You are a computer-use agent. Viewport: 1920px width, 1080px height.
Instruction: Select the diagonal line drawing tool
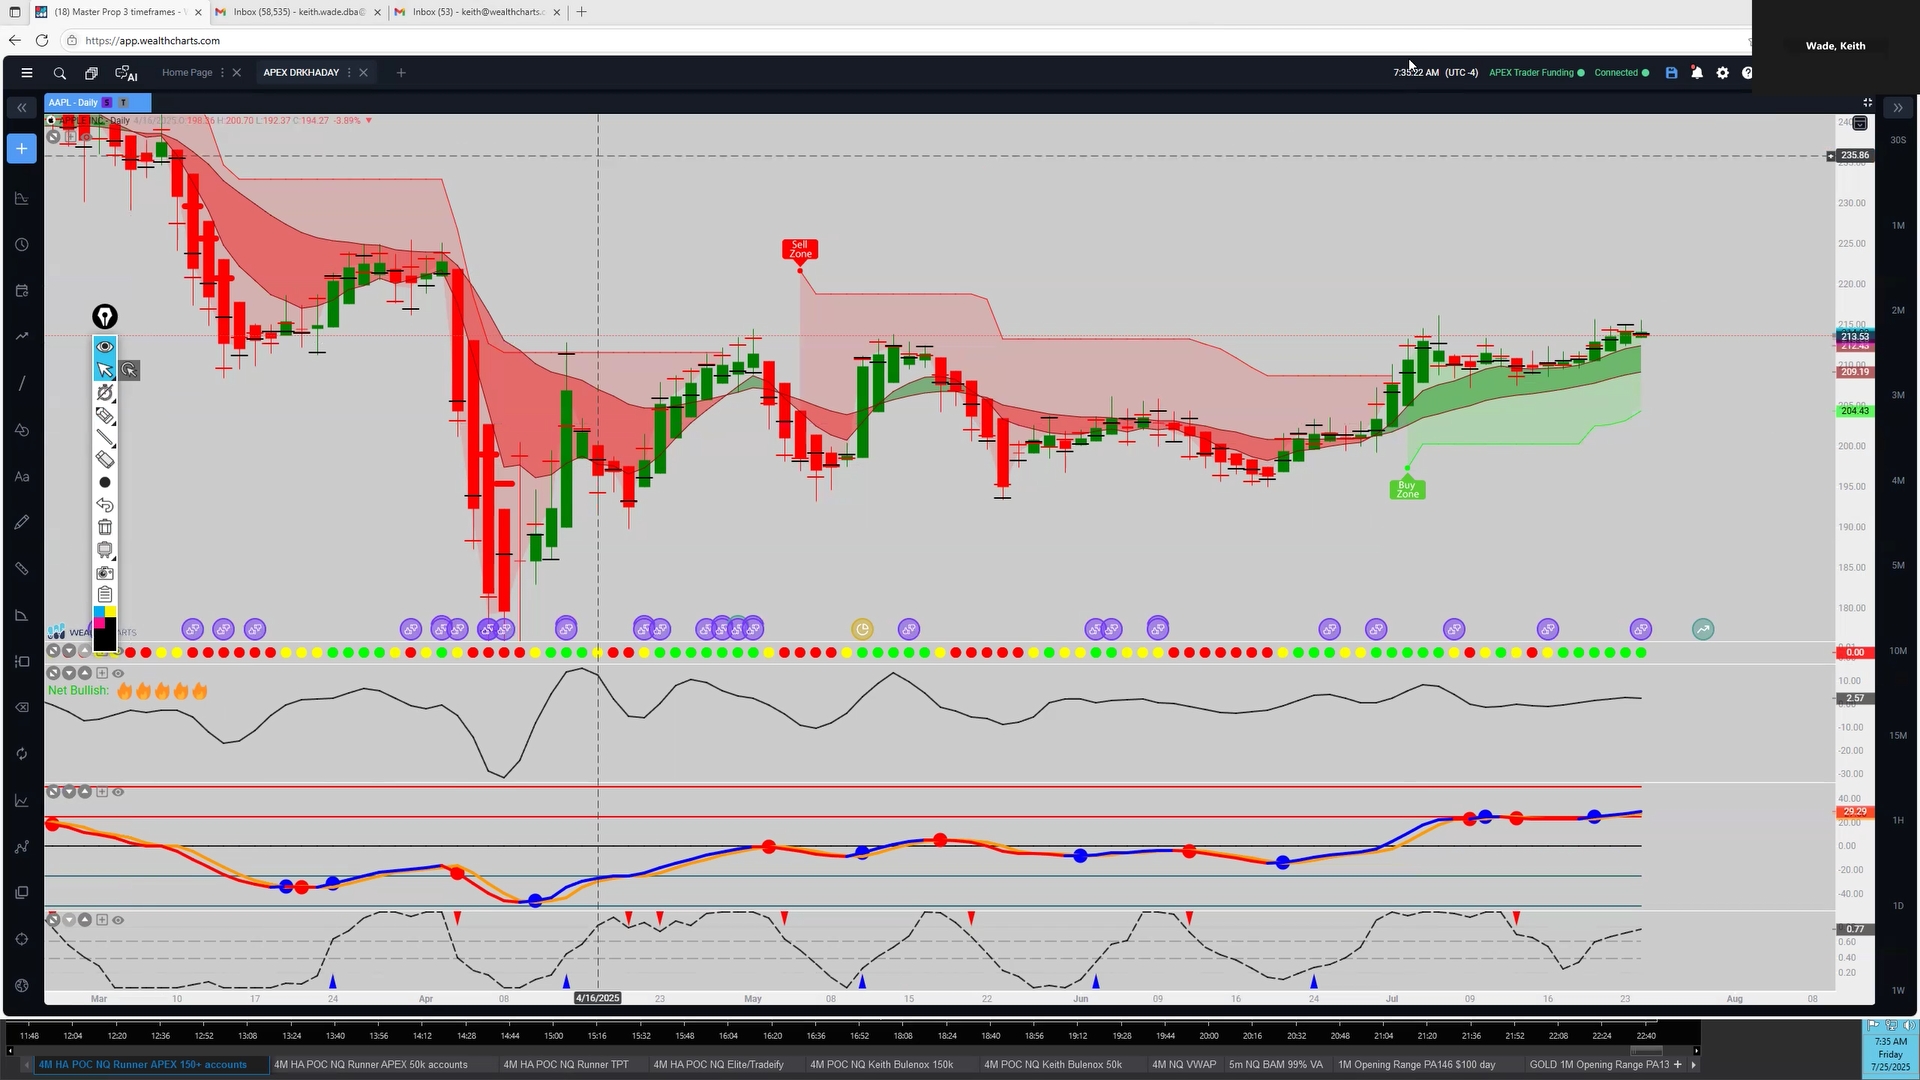(x=105, y=437)
